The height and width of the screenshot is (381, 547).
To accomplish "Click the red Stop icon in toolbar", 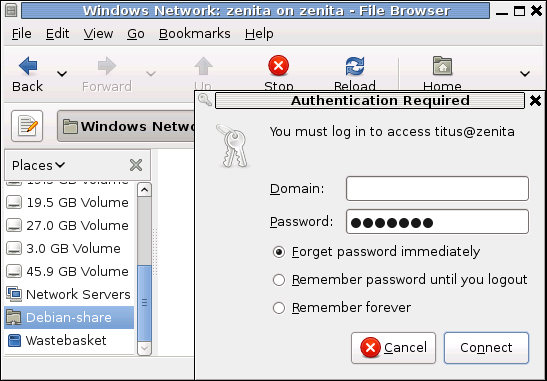I will [x=278, y=66].
